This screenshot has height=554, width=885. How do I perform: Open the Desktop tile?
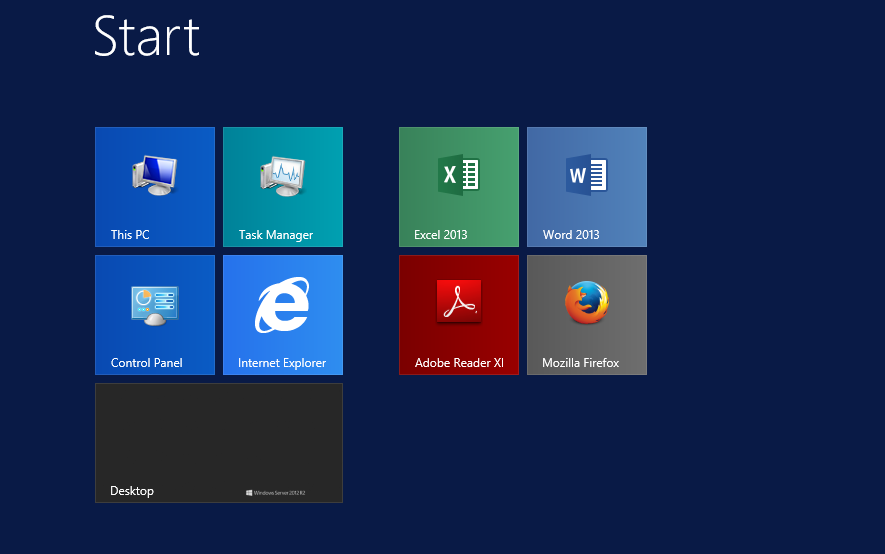[219, 443]
